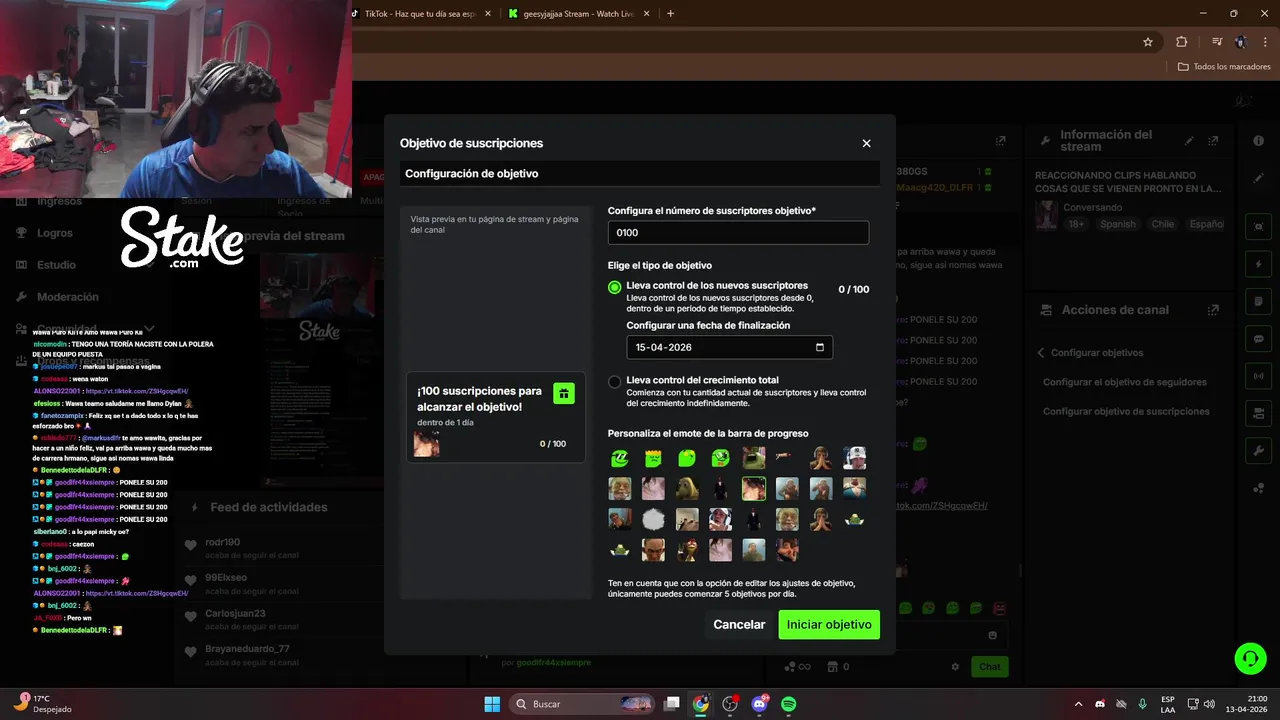Click follower Carlosjuan23 in activity feed
Screen dimensions: 1280x720
tap(235, 613)
